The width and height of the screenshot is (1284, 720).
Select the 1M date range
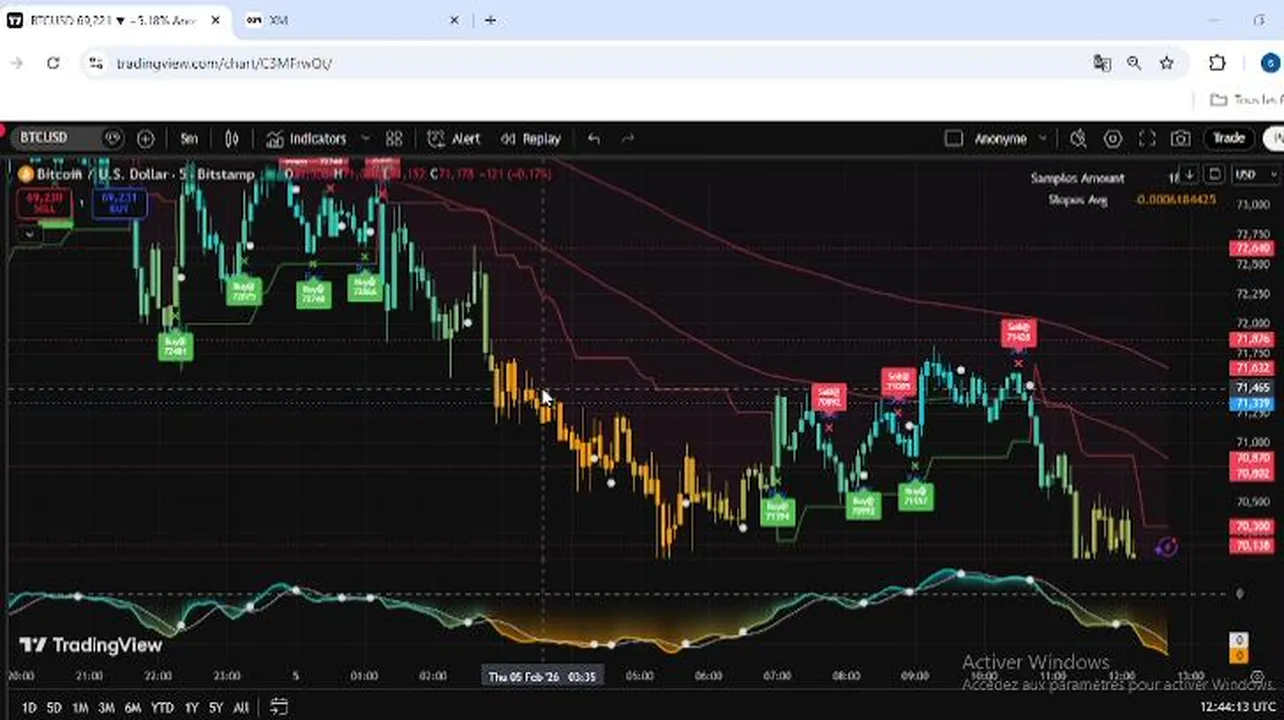coord(80,708)
